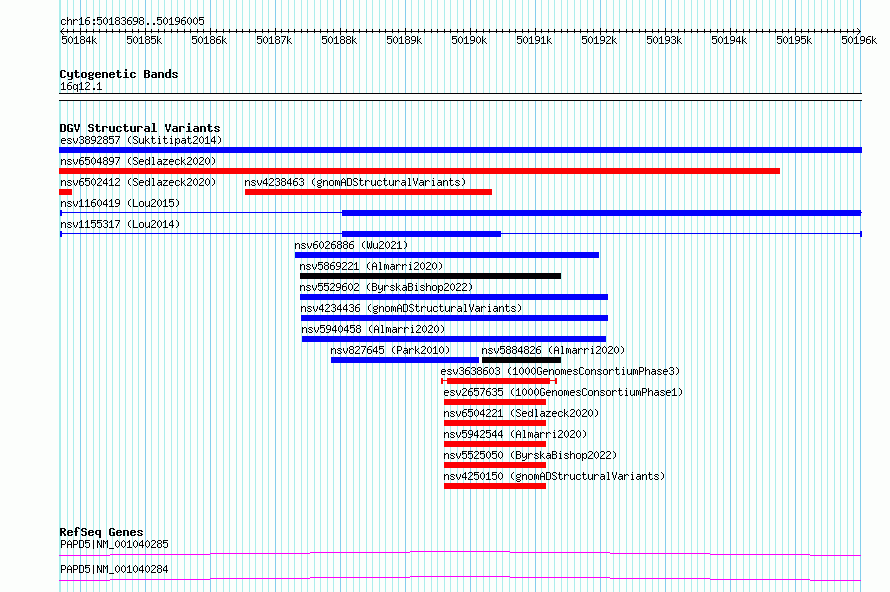Screen dimensions: 890x592
Task: Click the 50188k ruler tick label
Action: 339,40
